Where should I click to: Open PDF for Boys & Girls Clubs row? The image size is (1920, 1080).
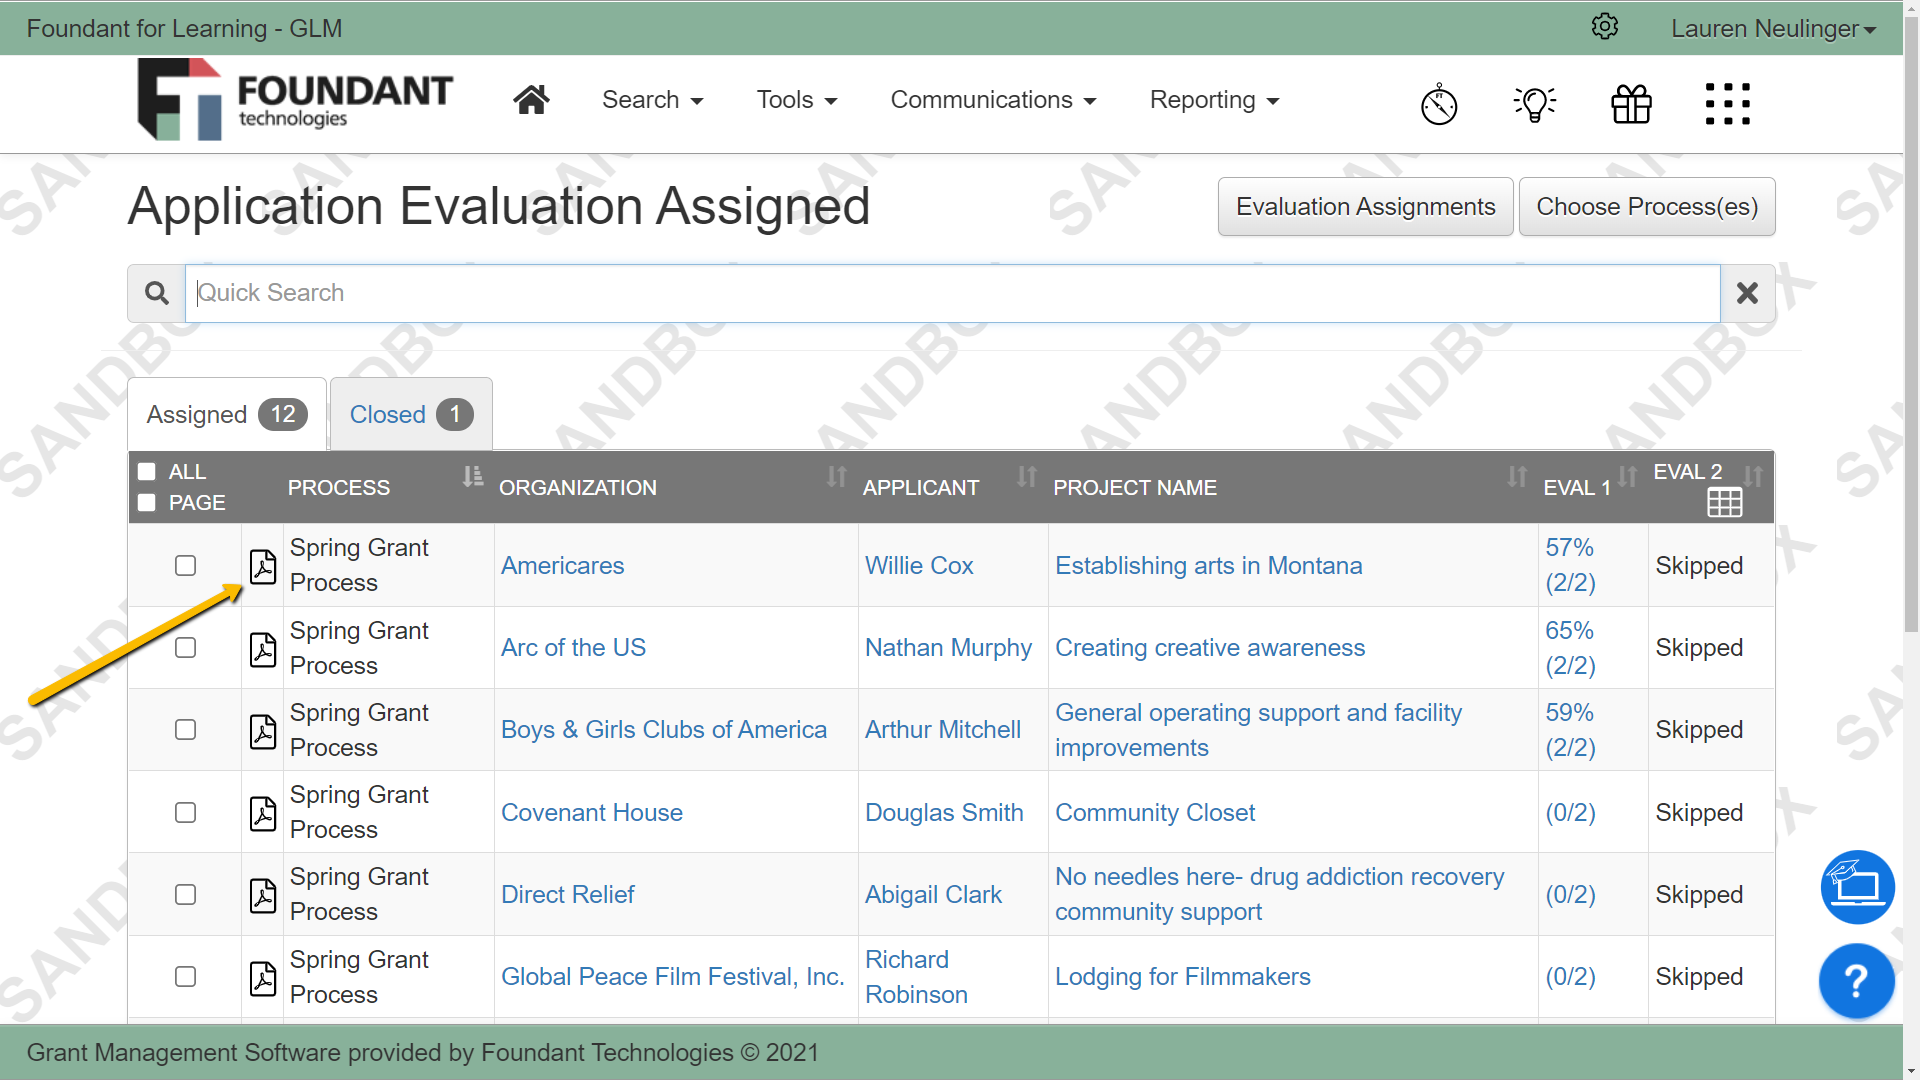[263, 731]
